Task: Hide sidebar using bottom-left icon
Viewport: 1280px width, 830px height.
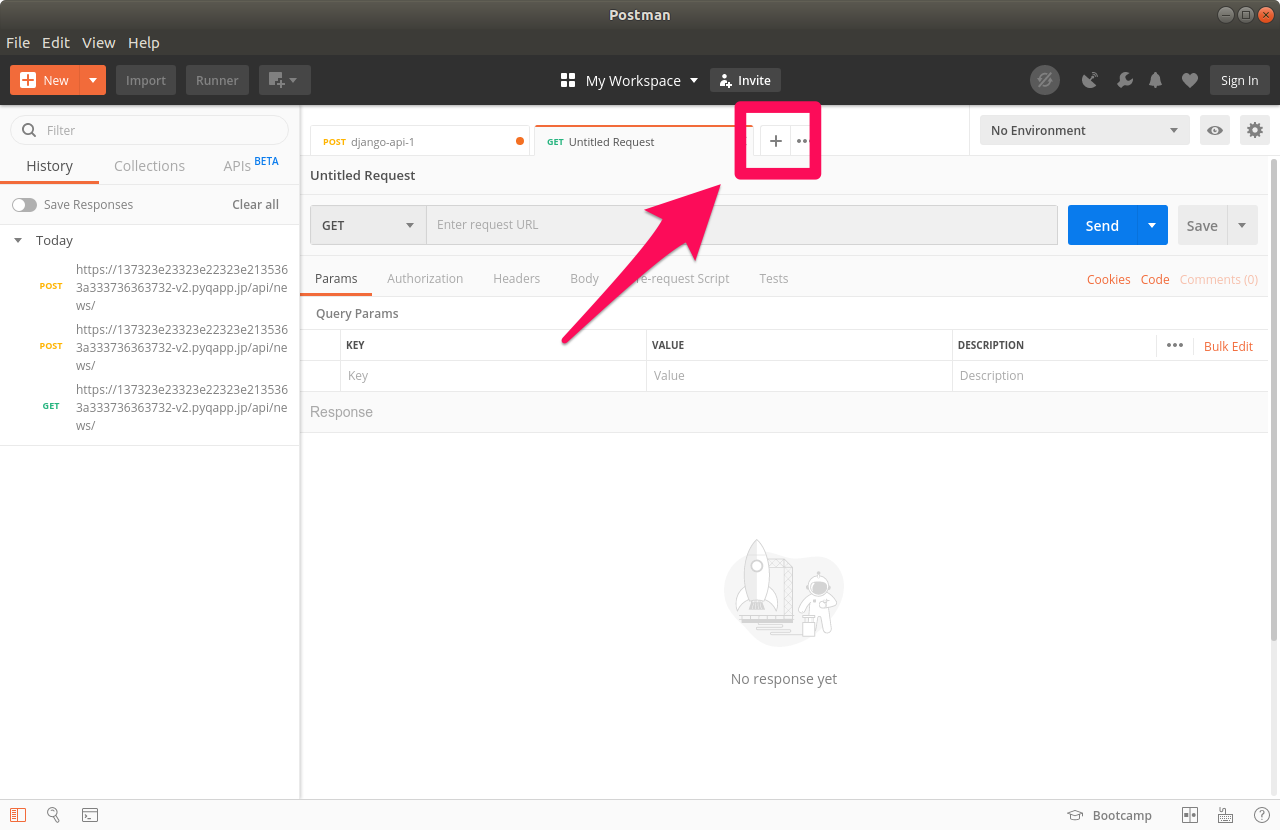Action: click(x=18, y=815)
